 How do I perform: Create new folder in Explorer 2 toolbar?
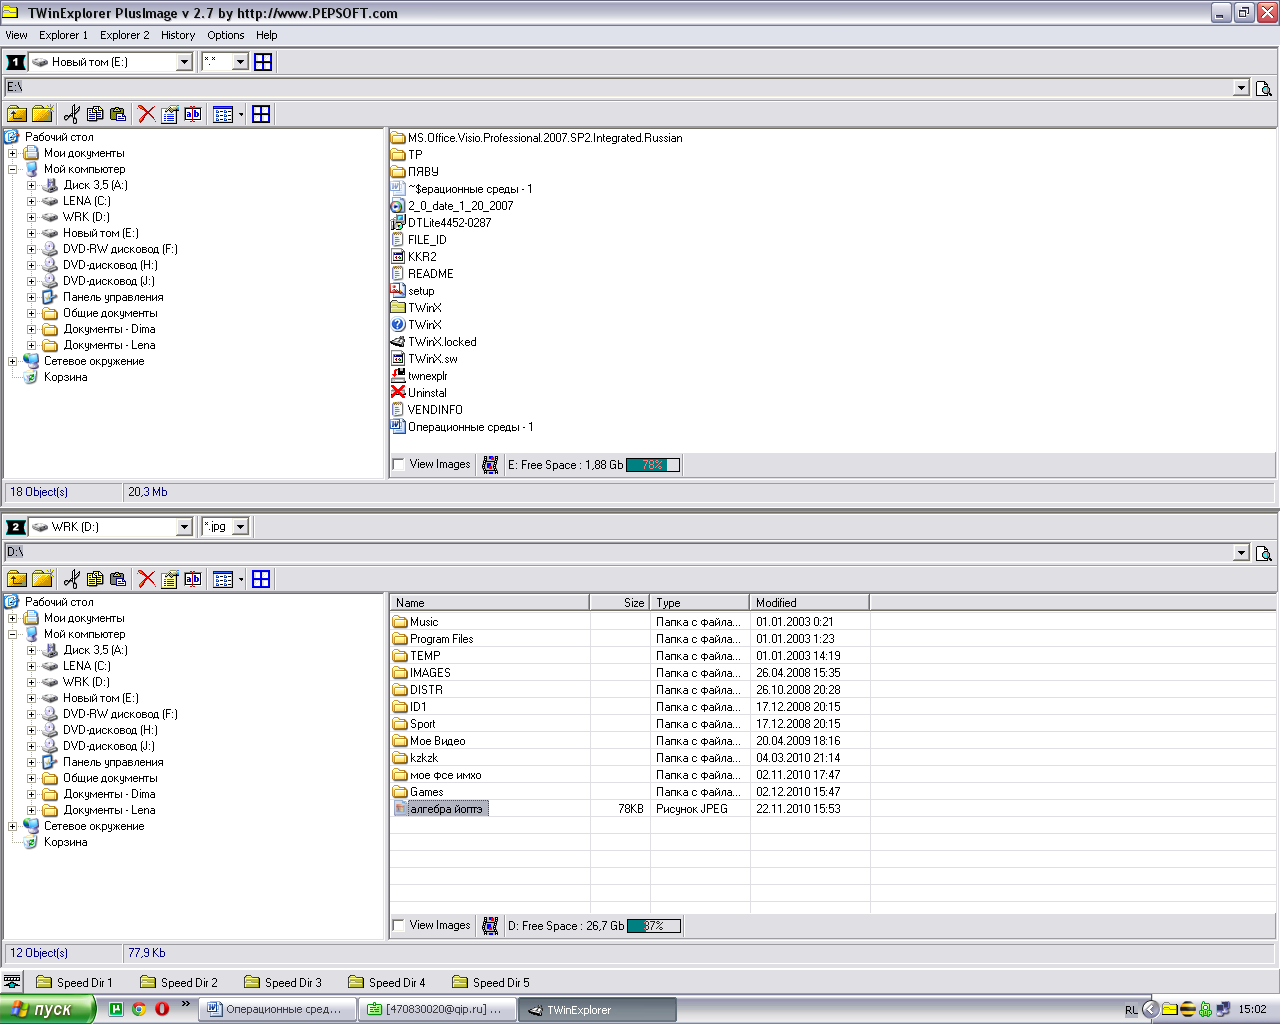pos(42,579)
